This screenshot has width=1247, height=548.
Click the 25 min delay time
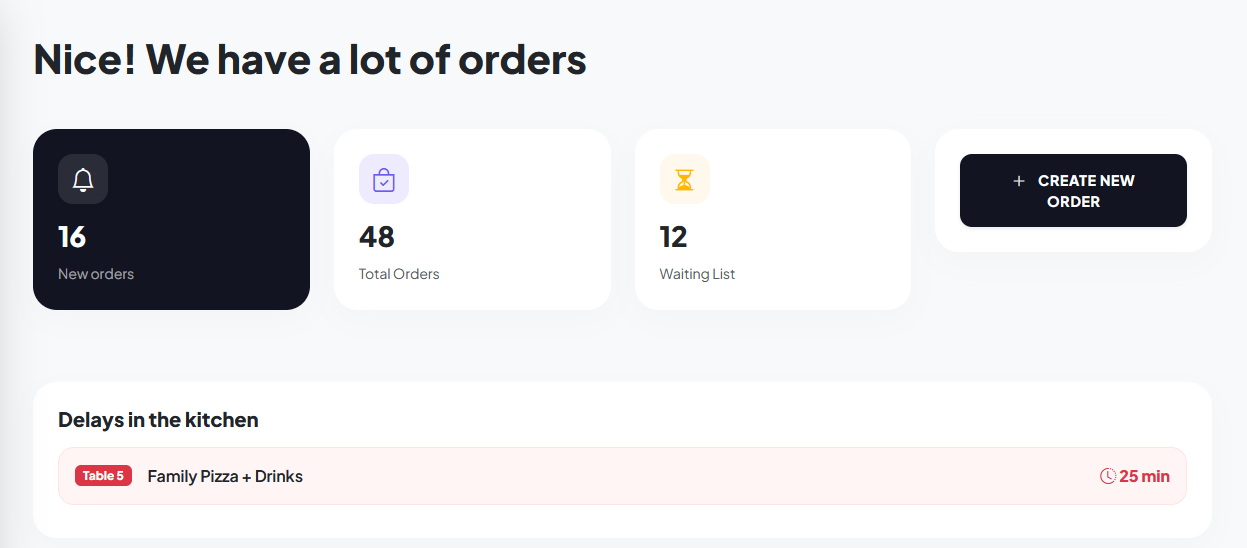point(1144,476)
